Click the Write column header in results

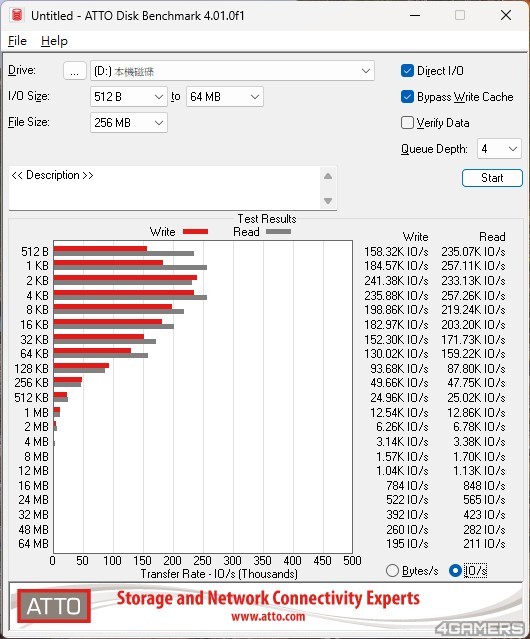click(x=415, y=237)
